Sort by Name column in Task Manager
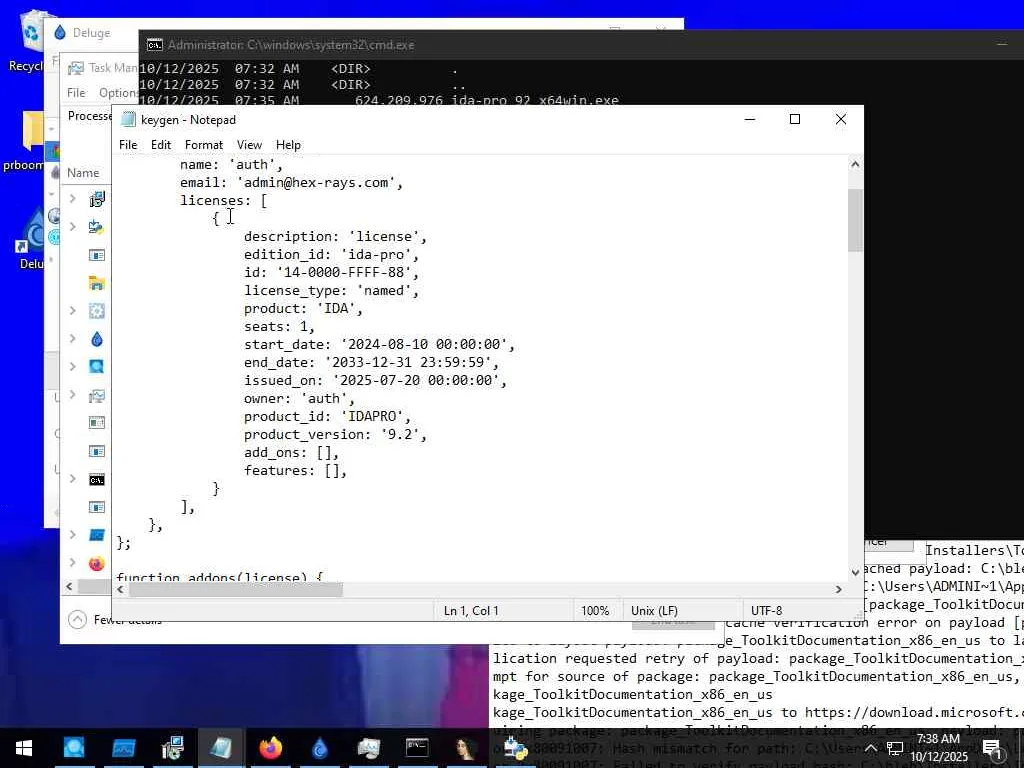This screenshot has width=1024, height=768. click(83, 172)
